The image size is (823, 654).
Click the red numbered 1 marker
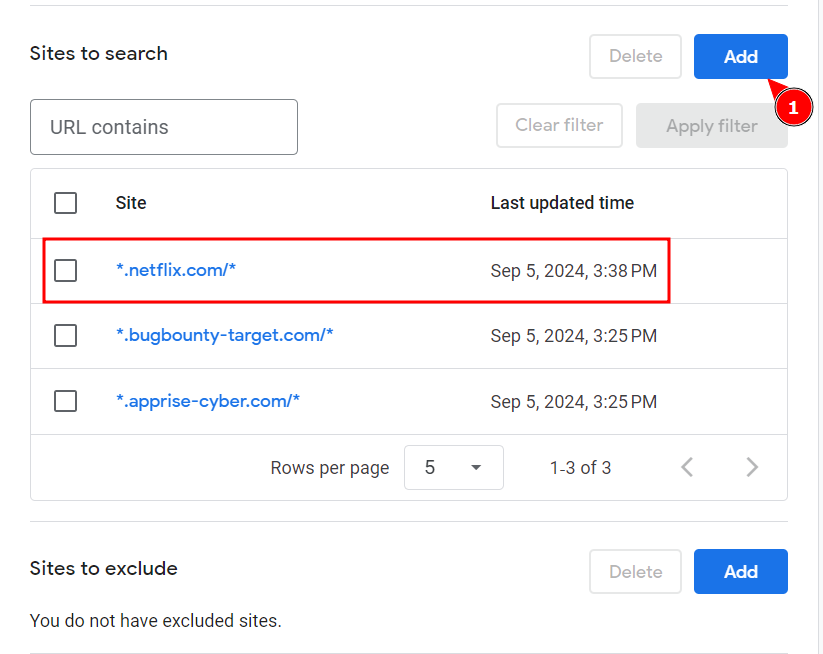tap(793, 107)
